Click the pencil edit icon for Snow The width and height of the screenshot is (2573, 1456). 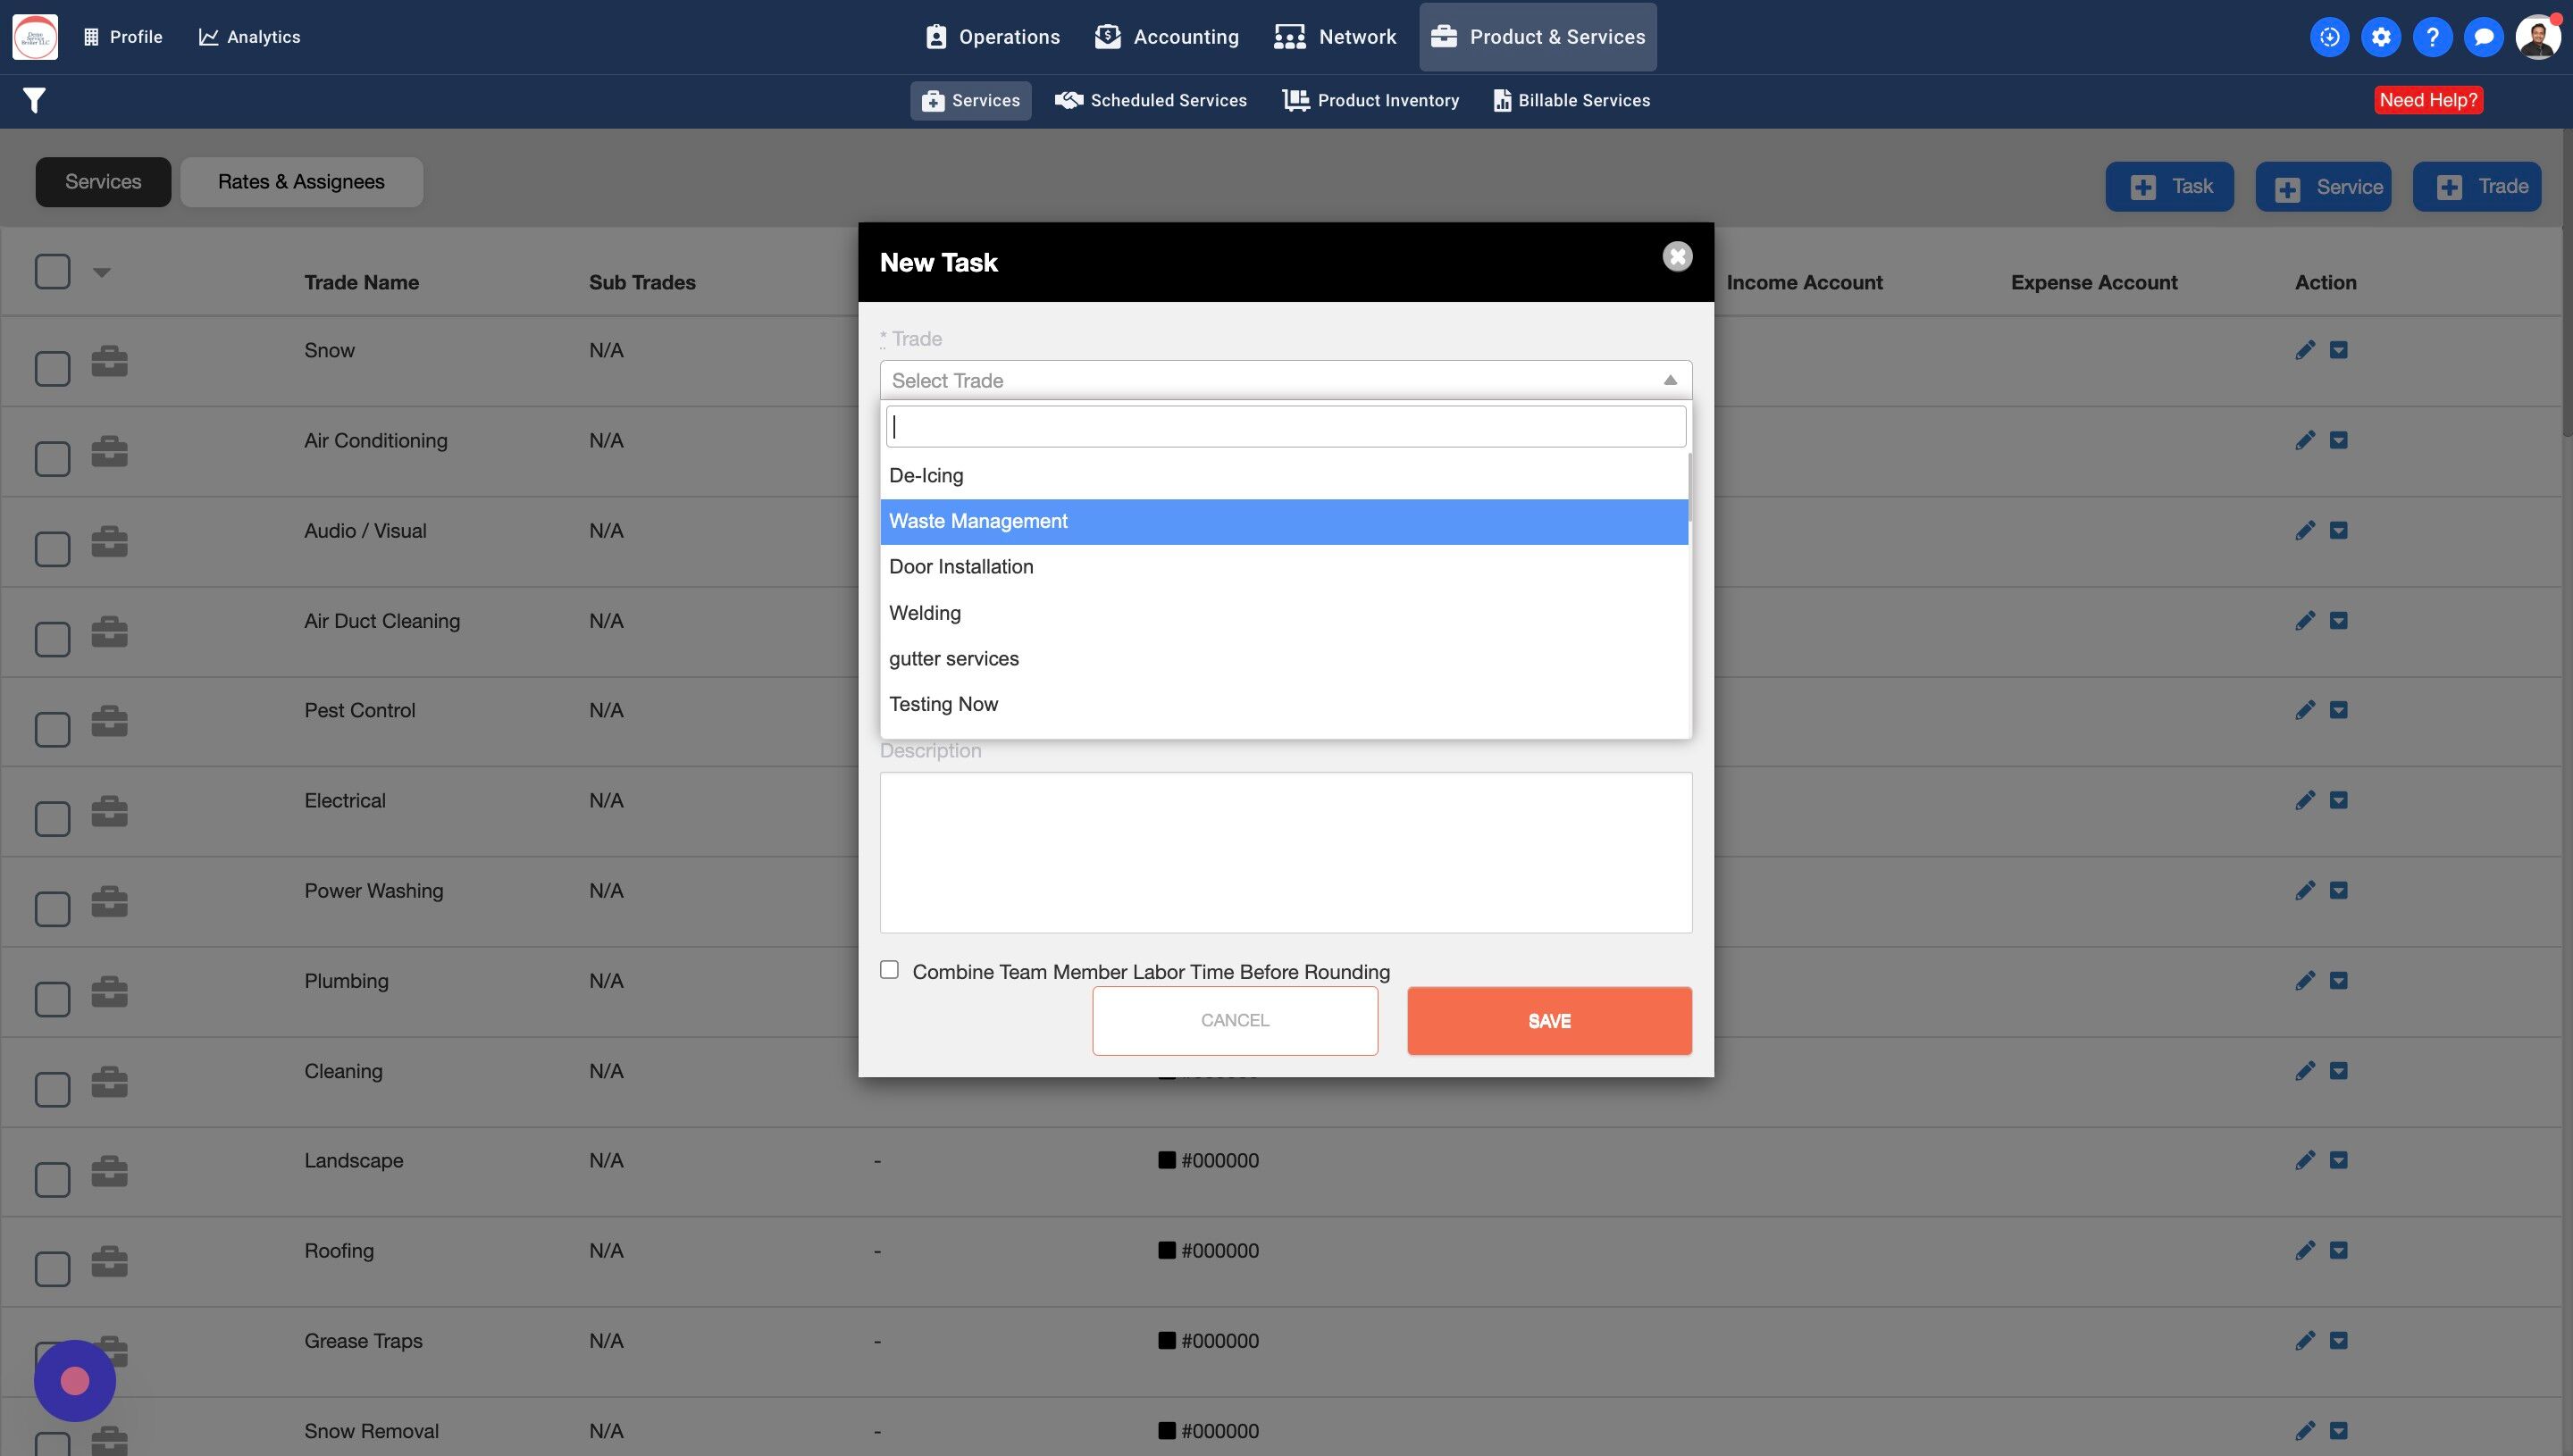click(x=2305, y=350)
